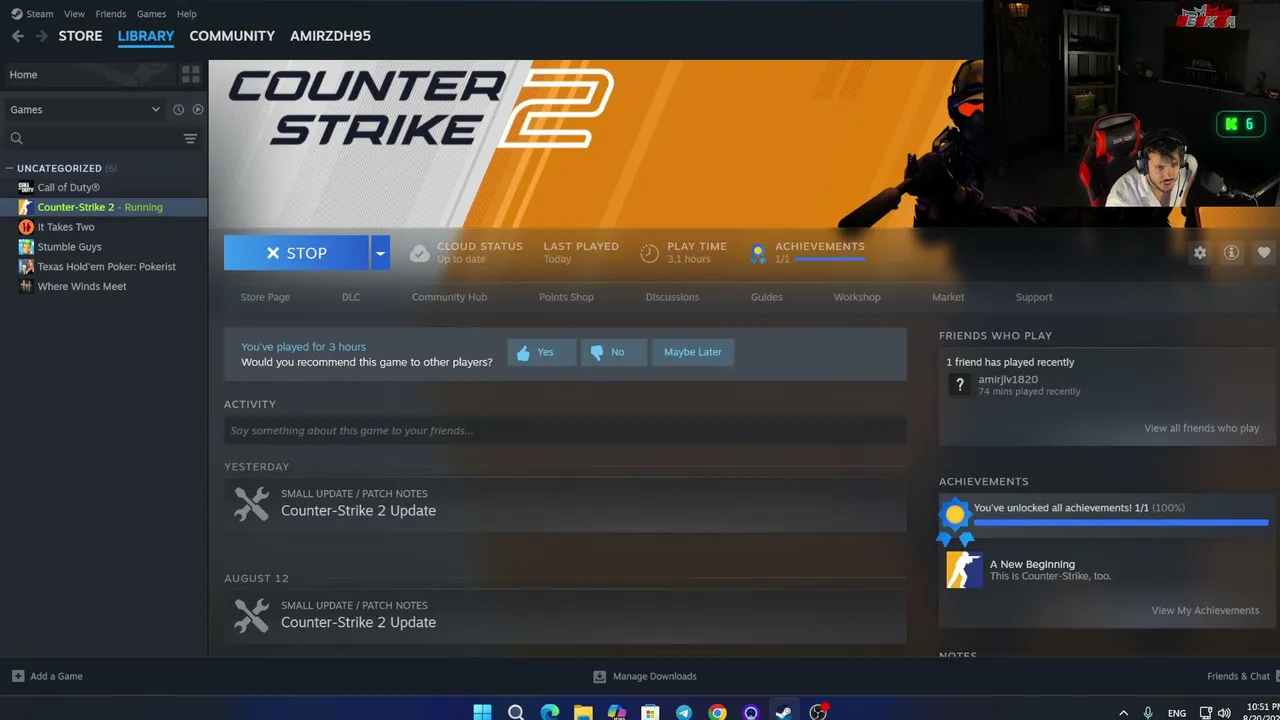The image size is (1280, 720).
Task: Open the Workshop link
Action: [x=857, y=297]
